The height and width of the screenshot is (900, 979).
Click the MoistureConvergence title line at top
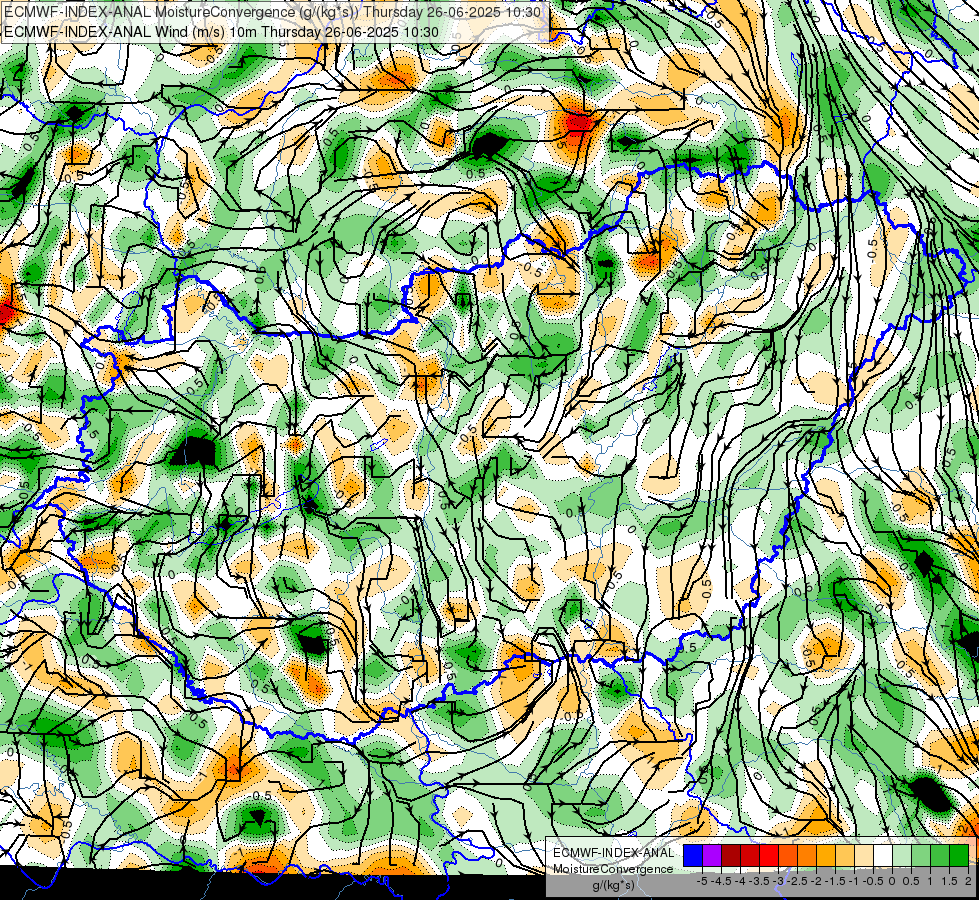click(273, 12)
